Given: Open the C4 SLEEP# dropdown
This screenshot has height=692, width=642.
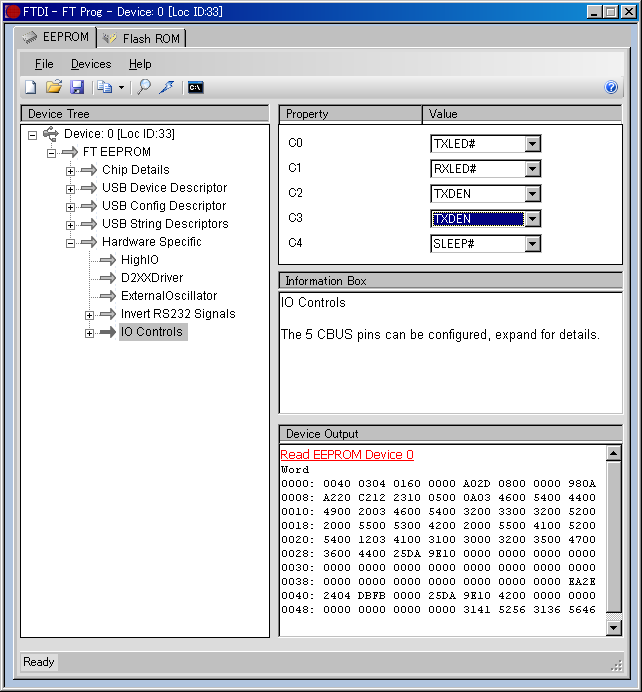Looking at the screenshot, I should coord(533,244).
